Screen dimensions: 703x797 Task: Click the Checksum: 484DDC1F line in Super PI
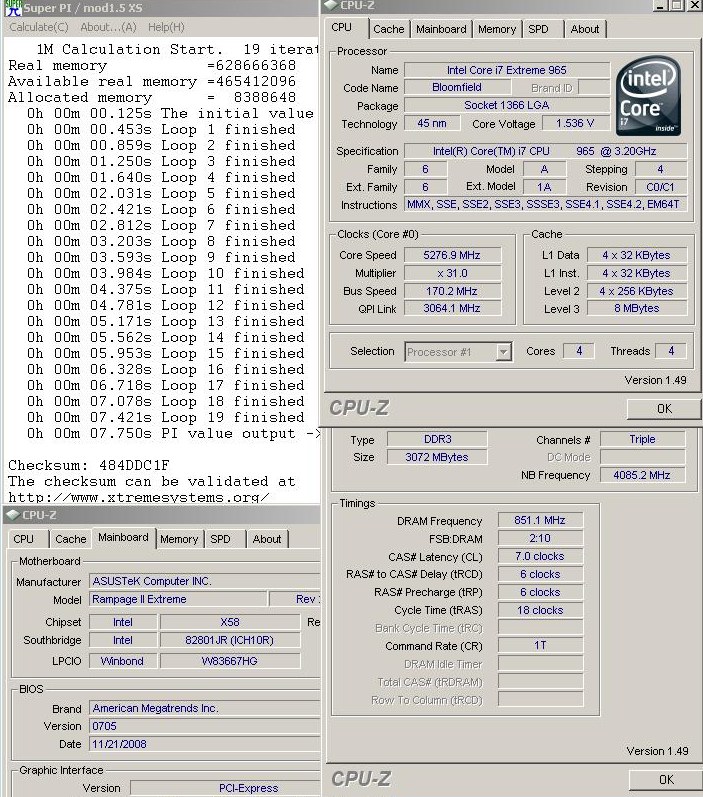tap(89, 465)
